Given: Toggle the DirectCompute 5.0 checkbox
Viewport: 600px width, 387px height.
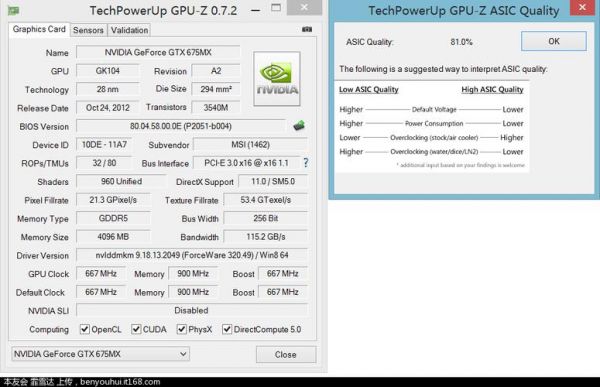Looking at the screenshot, I should (x=227, y=329).
